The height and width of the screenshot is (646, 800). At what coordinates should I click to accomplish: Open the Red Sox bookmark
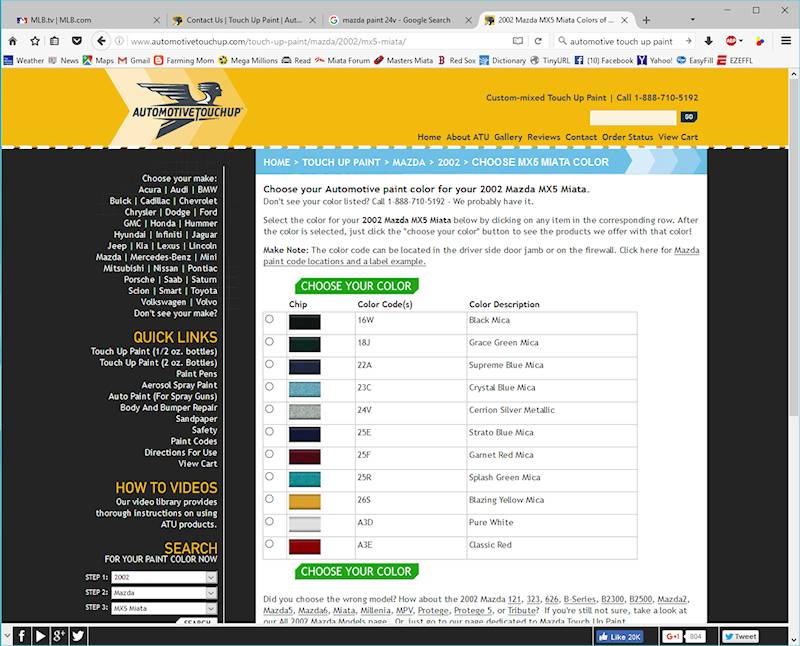tap(457, 60)
